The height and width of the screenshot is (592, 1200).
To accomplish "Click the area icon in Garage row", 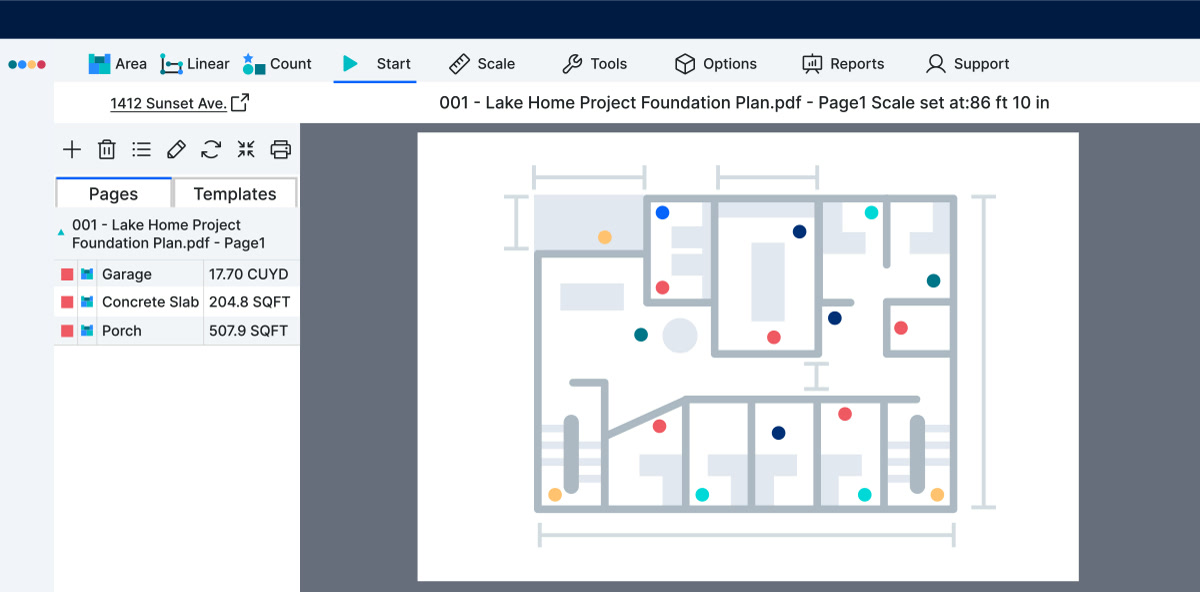I will point(88,274).
